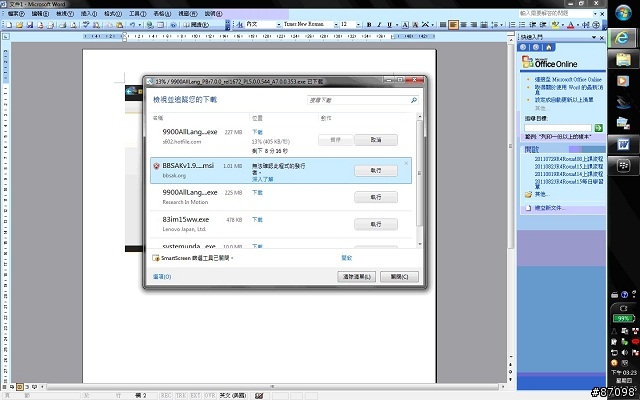Image resolution: width=640 pixels, height=400 pixels.
Task: Click the green Go arrow beside search box
Action: [598, 128]
